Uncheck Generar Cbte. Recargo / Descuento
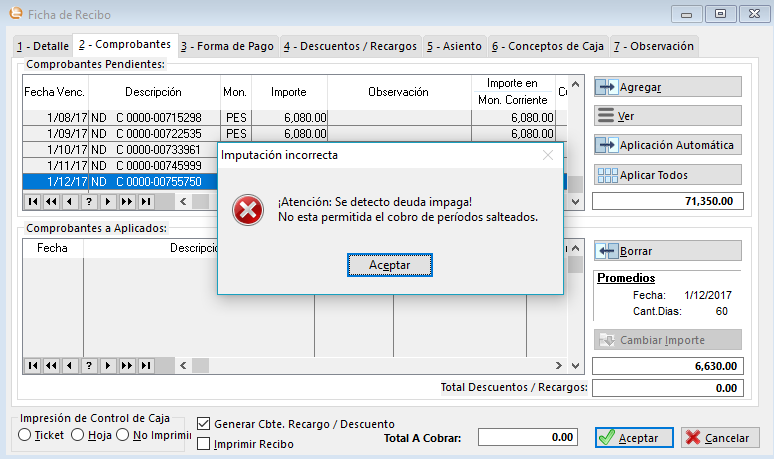The width and height of the screenshot is (774, 459). (x=204, y=424)
